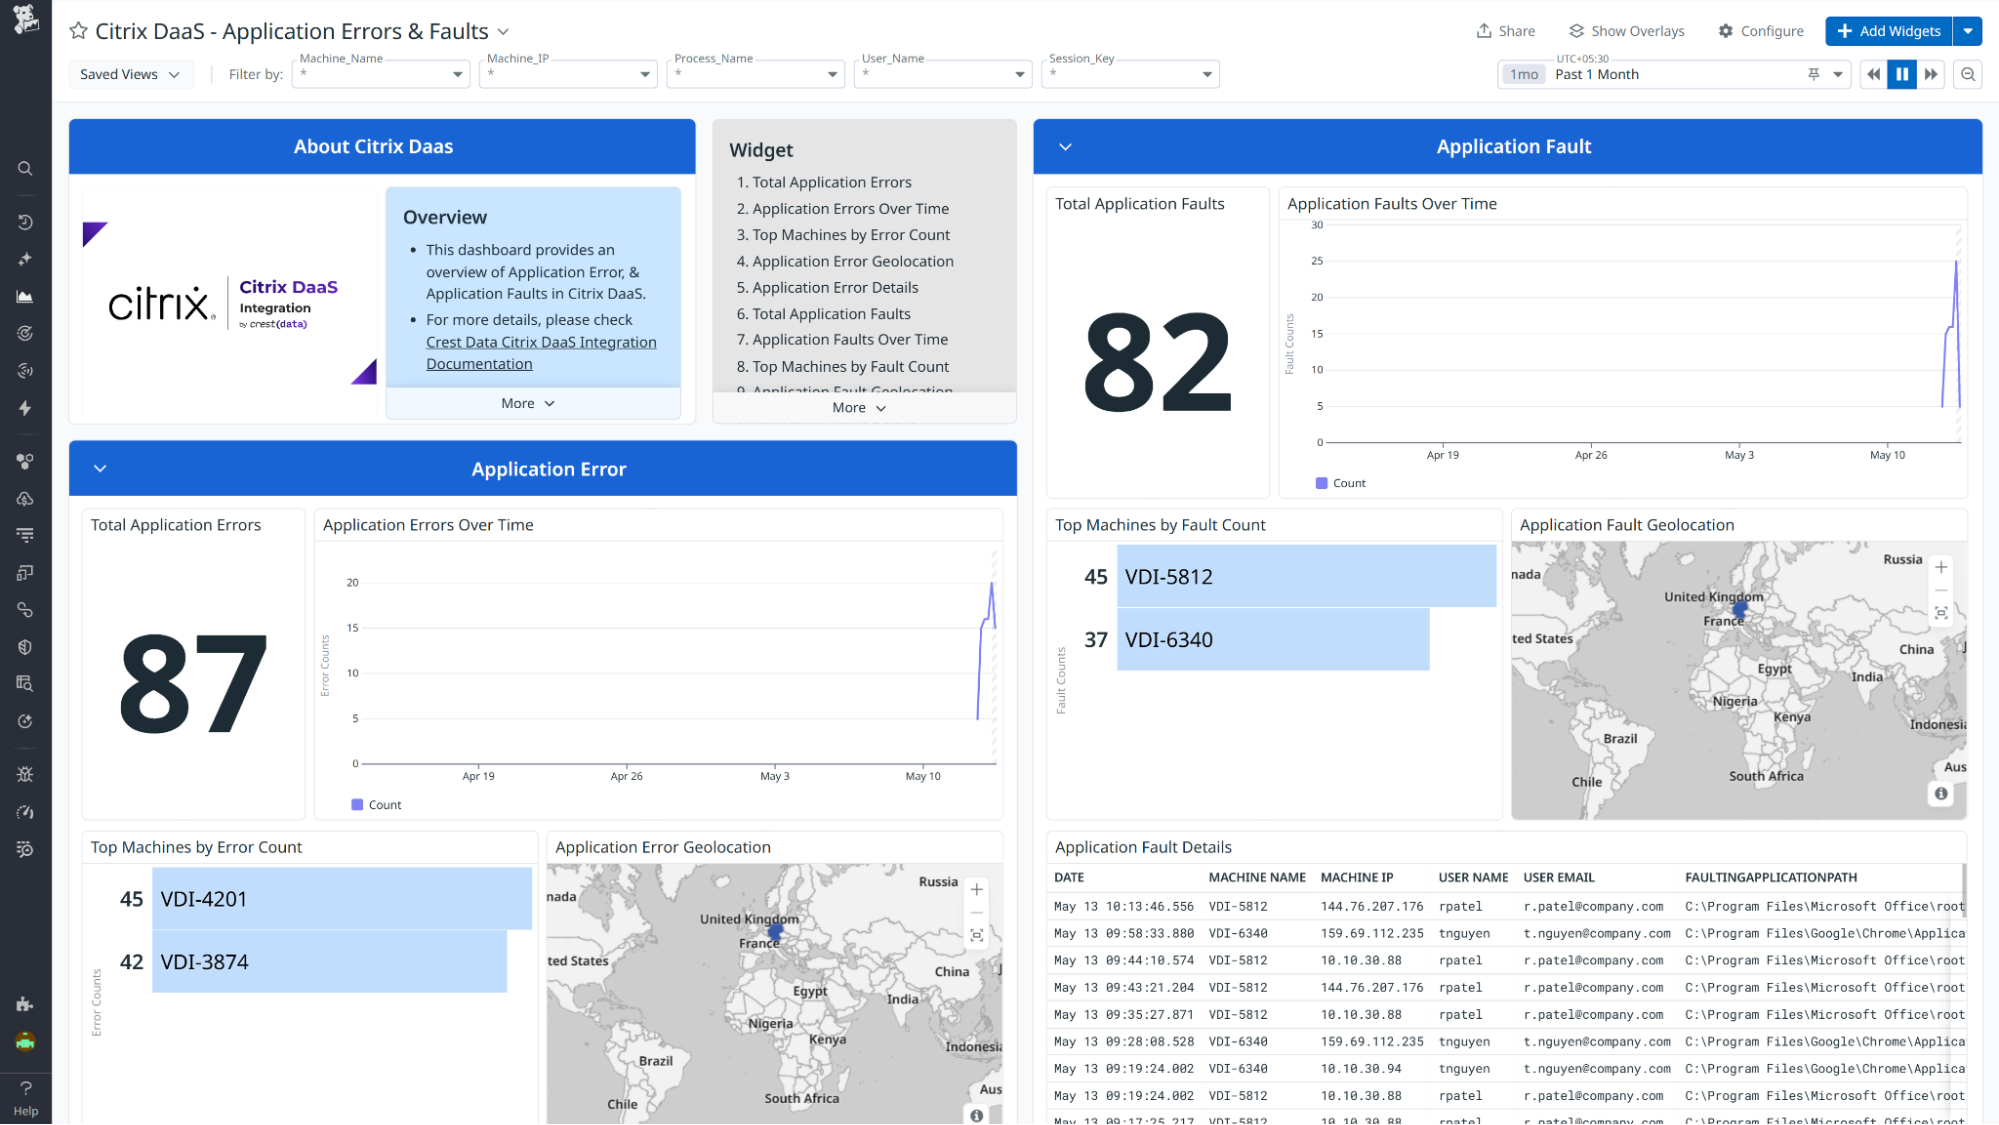Toggle Show Overlays

click(x=1626, y=31)
